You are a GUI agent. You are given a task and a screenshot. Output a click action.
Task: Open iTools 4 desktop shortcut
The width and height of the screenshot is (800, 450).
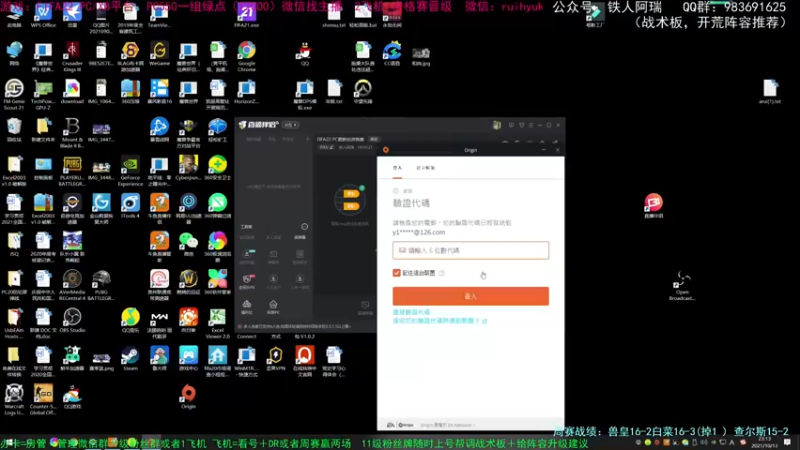[x=130, y=206]
